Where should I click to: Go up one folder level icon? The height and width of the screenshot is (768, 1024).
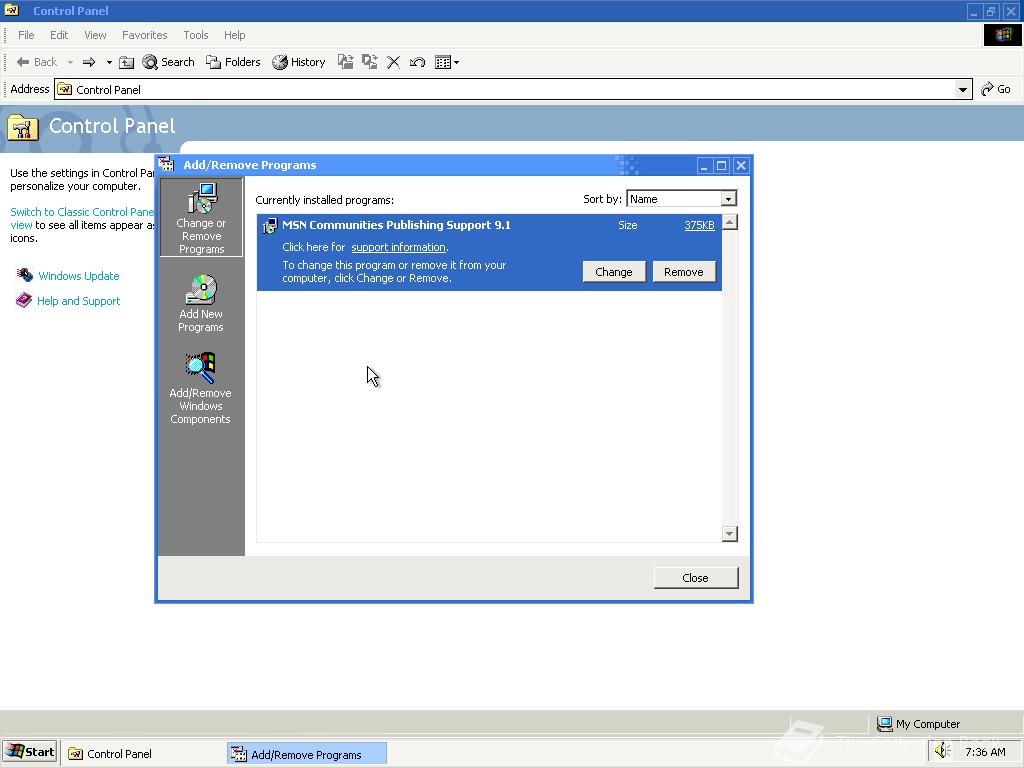(127, 62)
